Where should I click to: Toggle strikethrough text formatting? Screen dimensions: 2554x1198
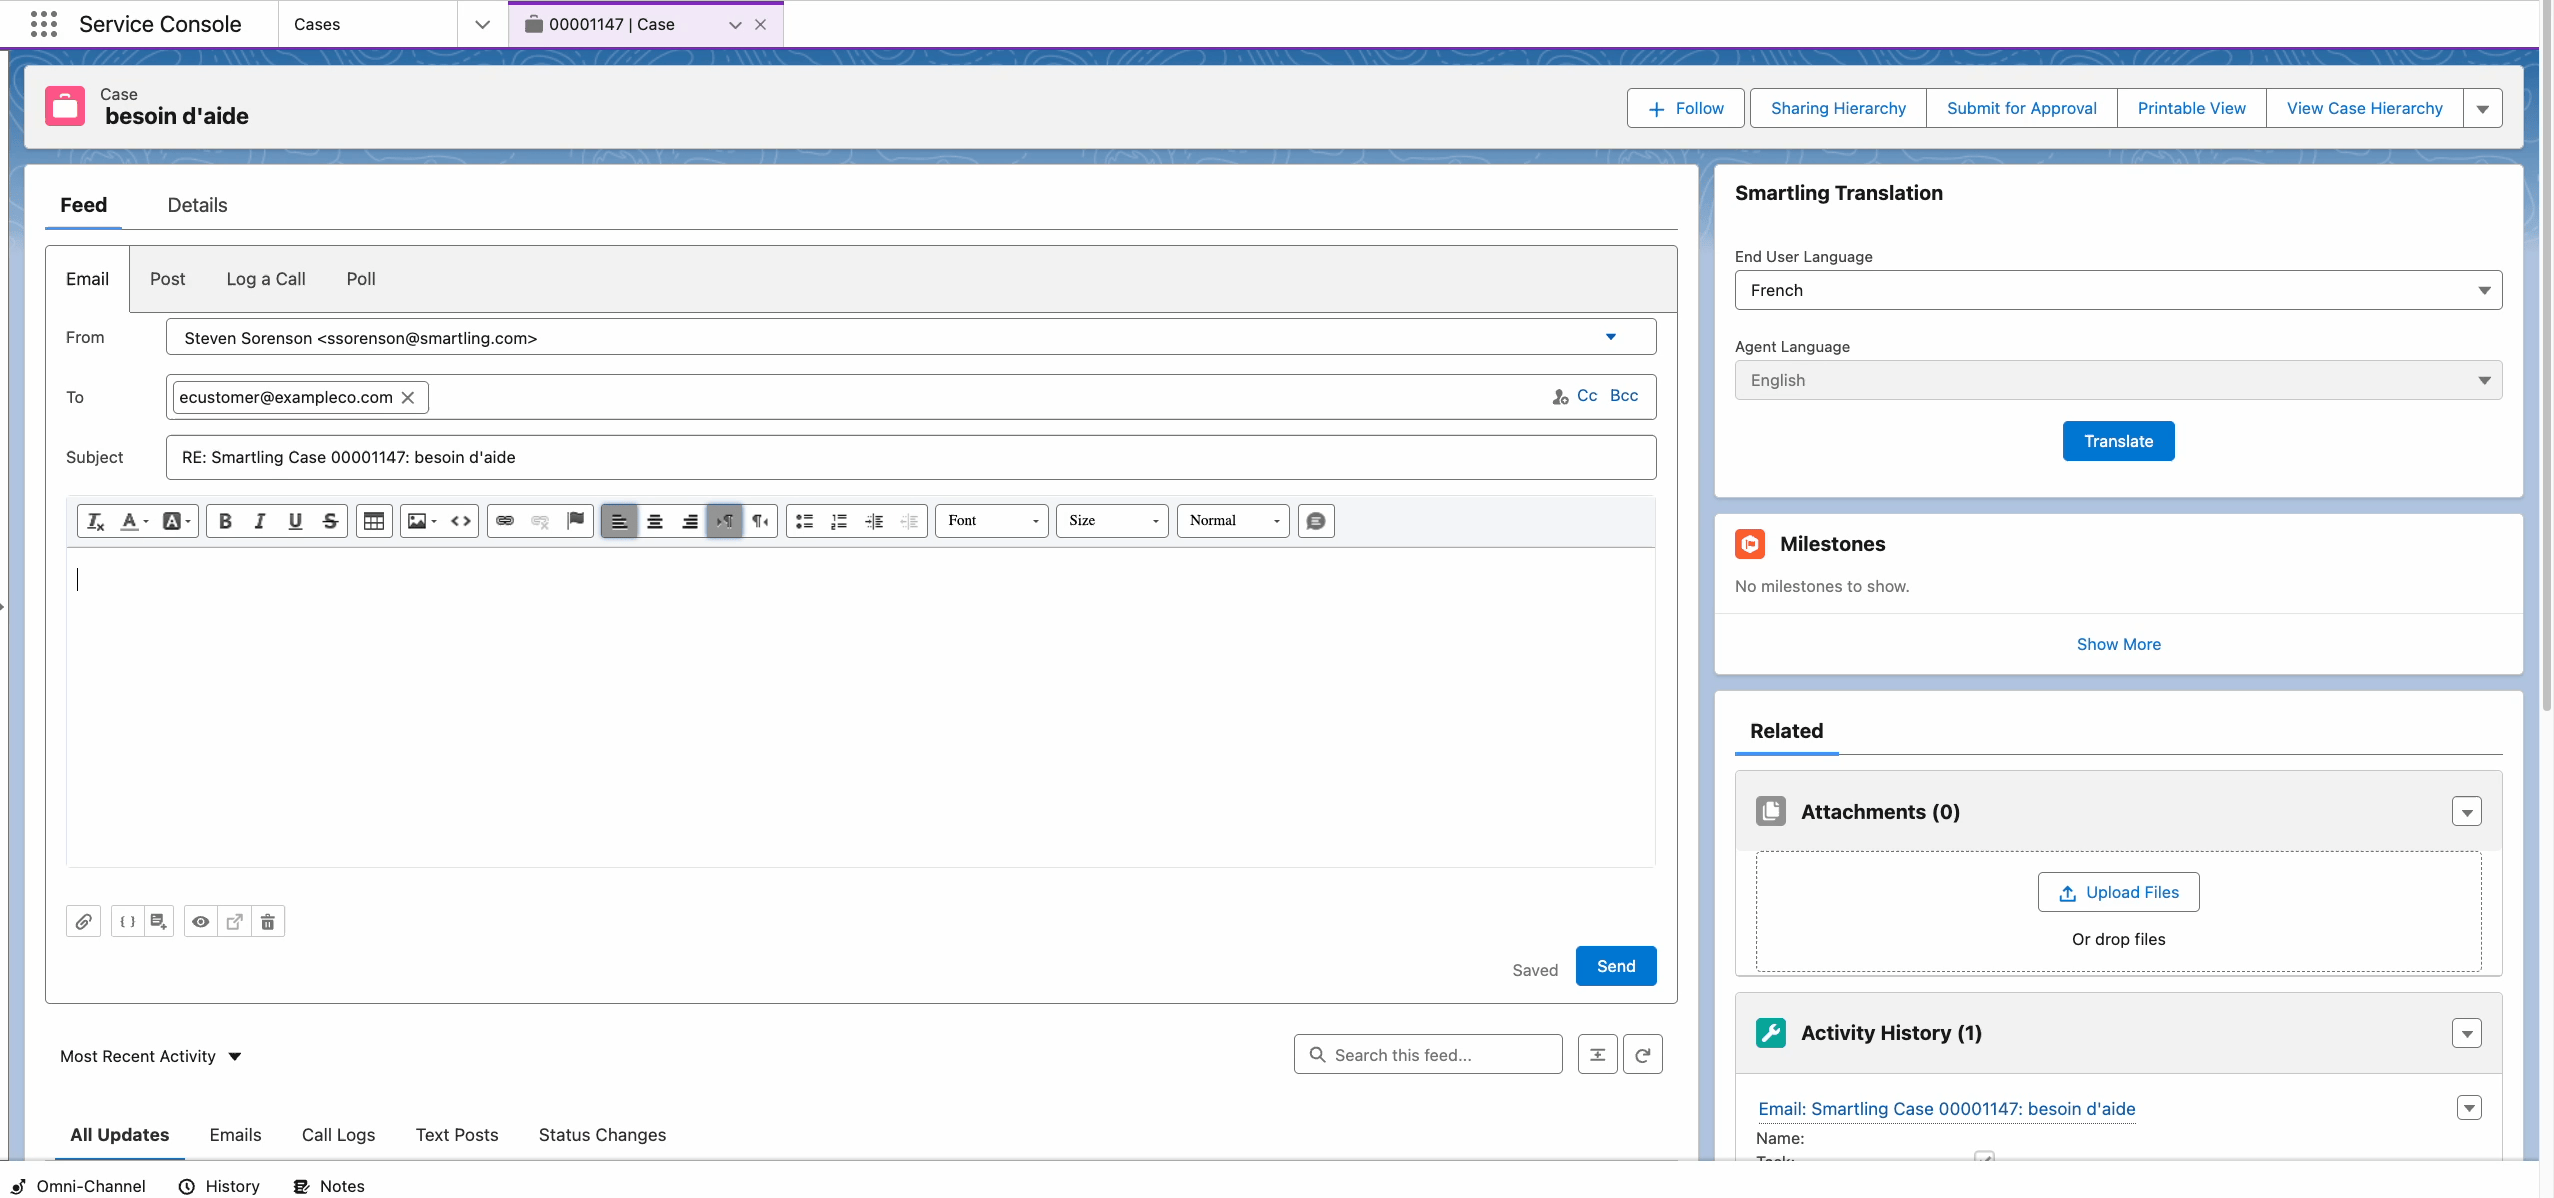tap(330, 521)
